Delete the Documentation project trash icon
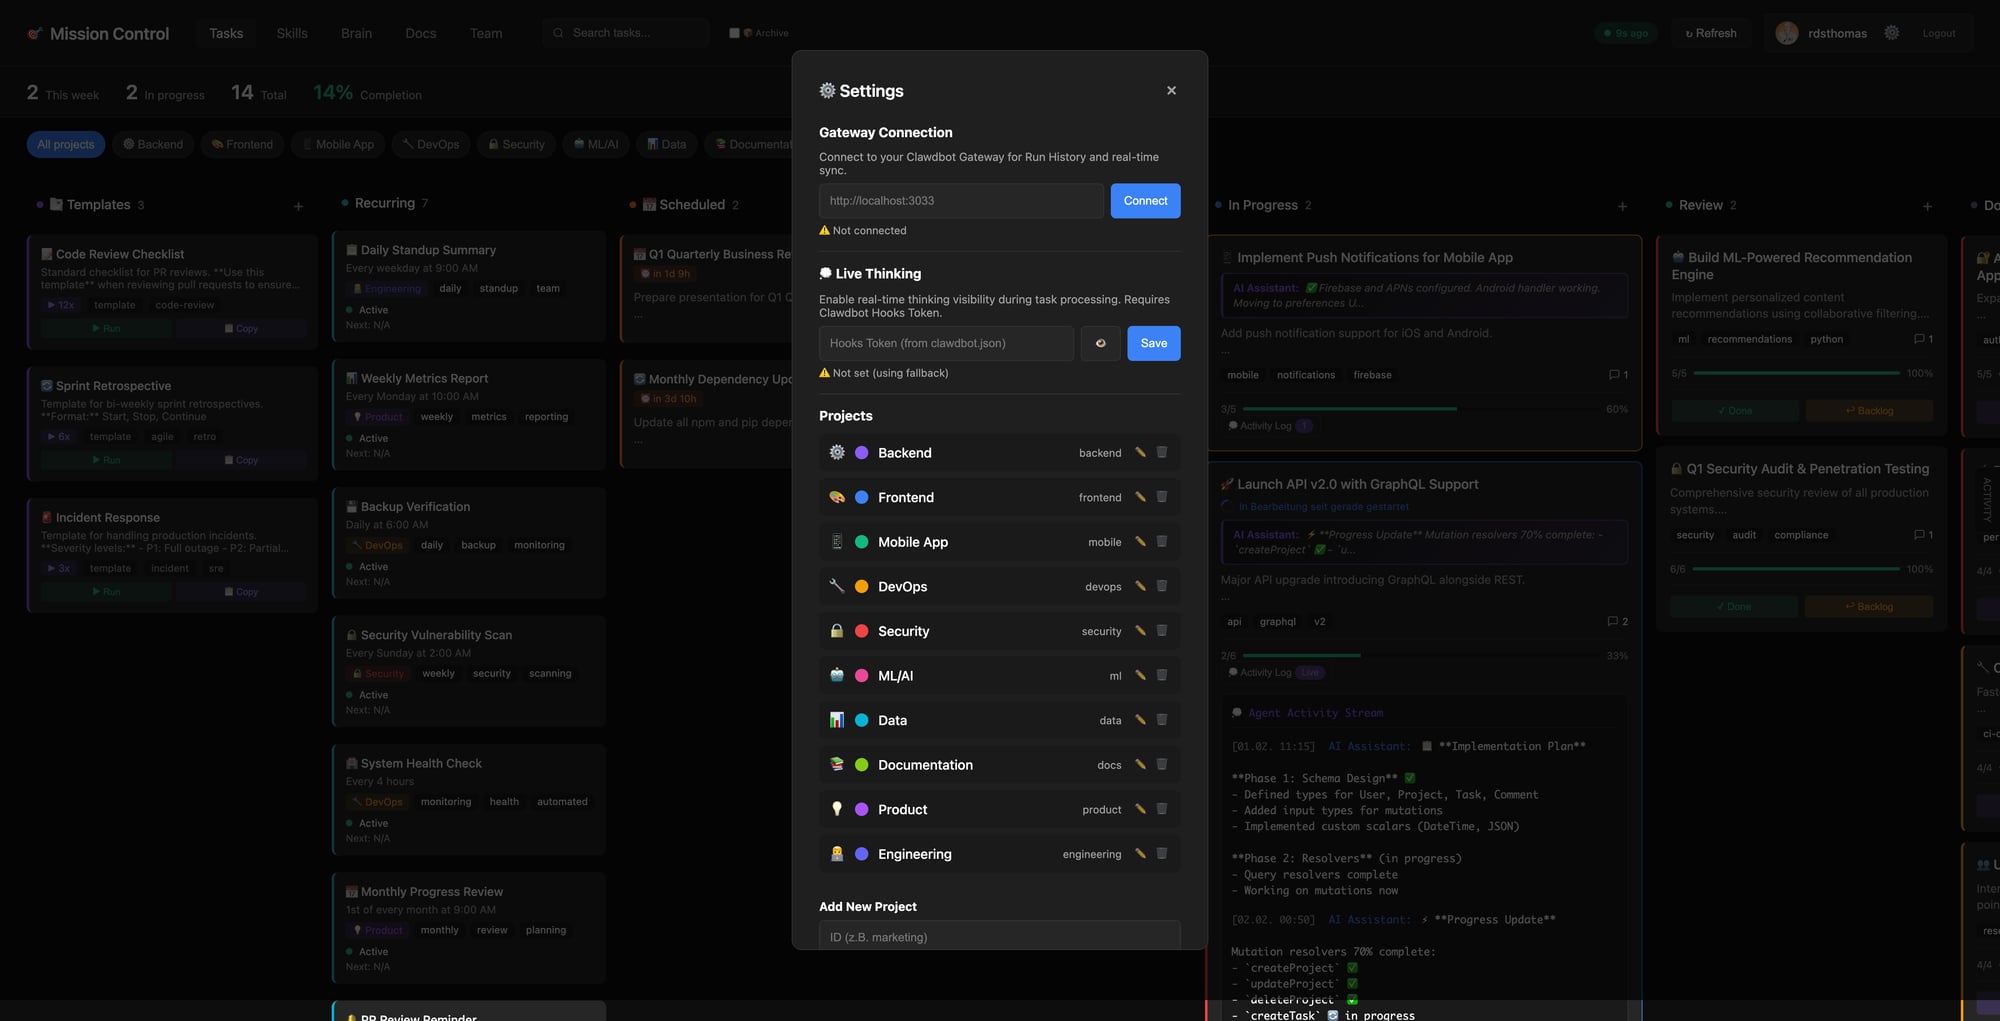2000x1021 pixels. coord(1162,764)
